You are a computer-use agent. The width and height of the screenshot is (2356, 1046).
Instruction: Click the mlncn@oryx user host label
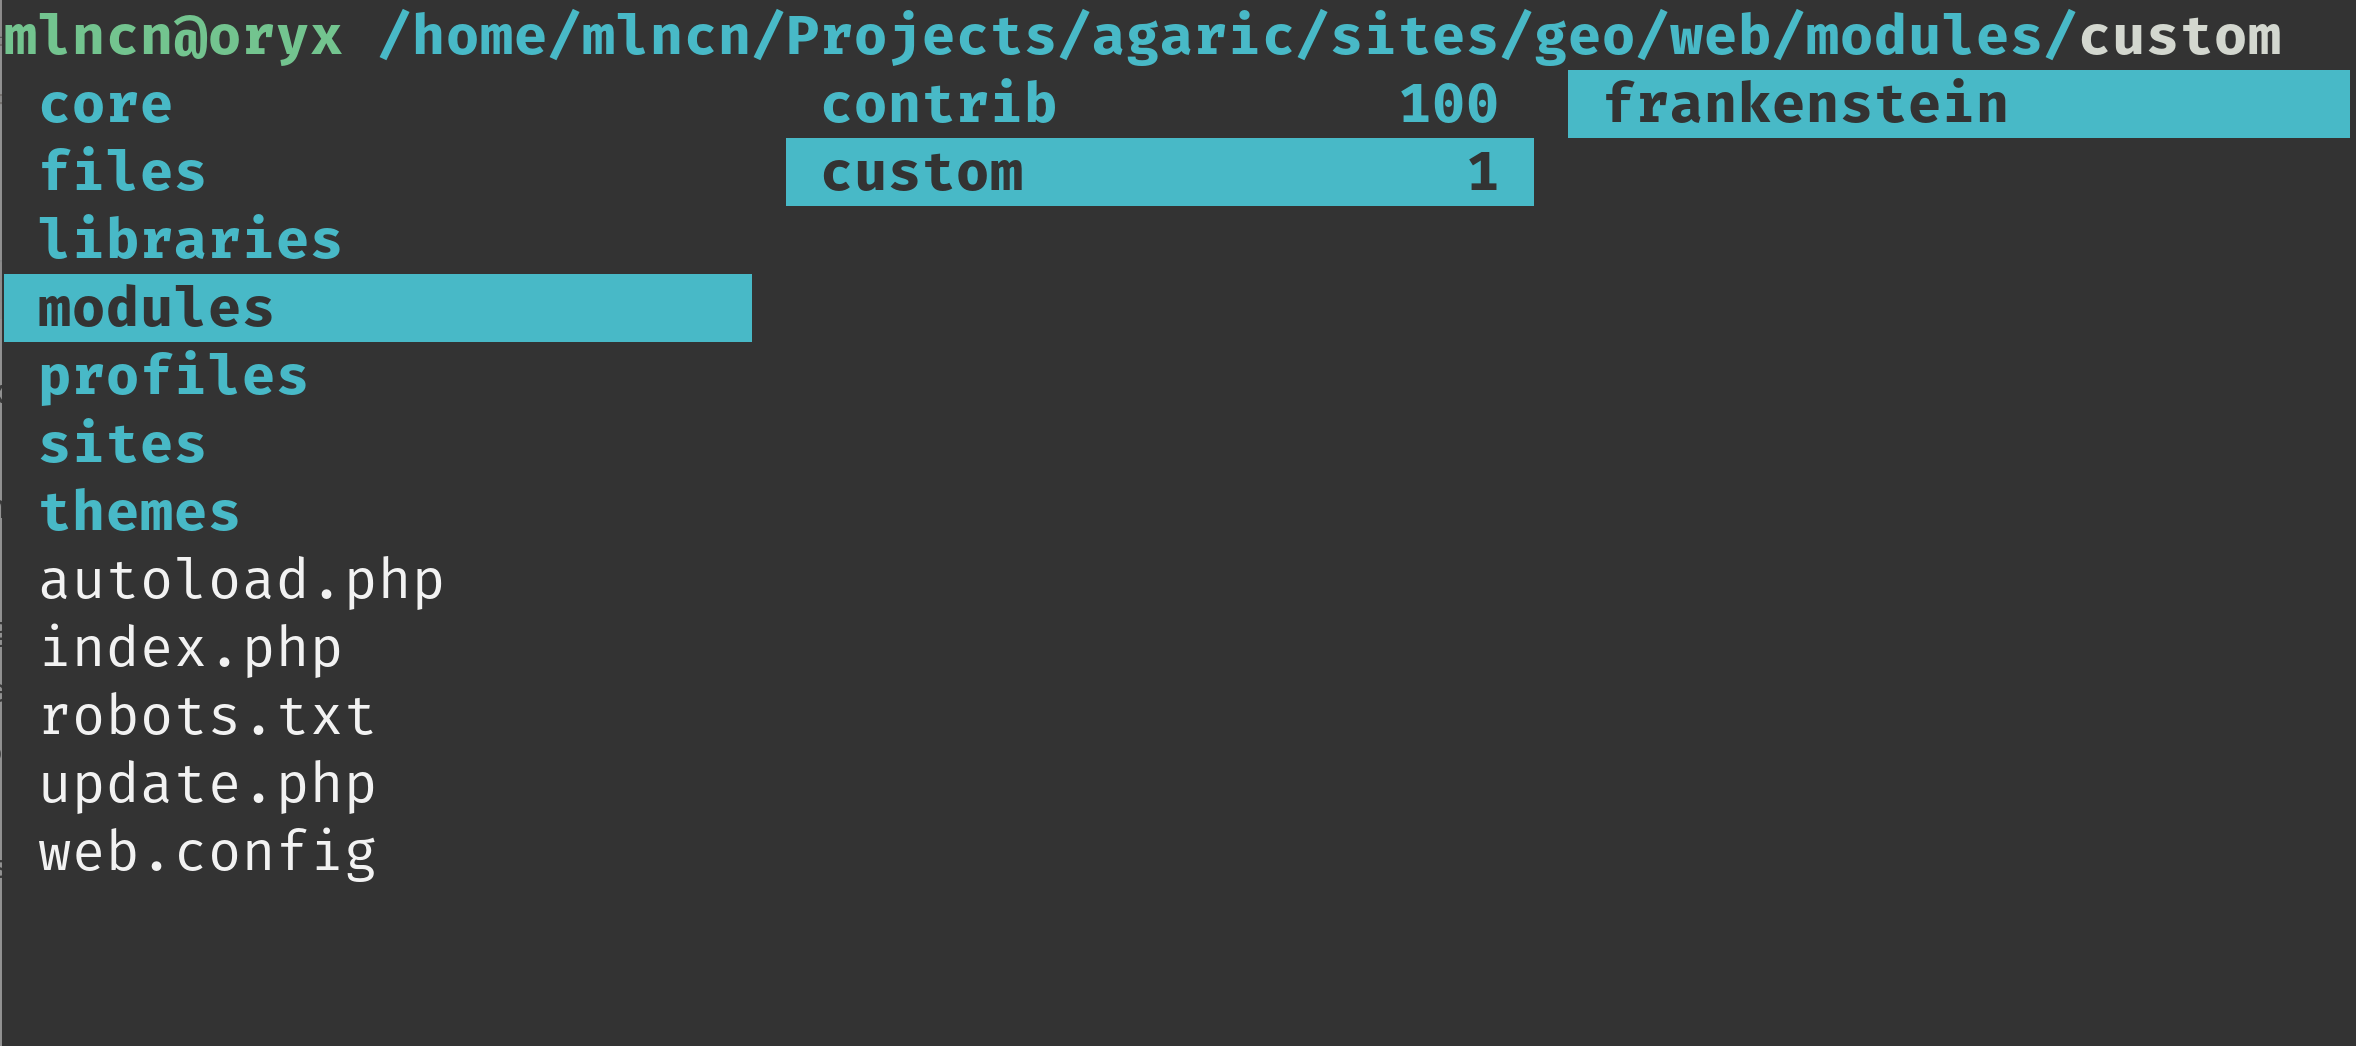point(173,37)
